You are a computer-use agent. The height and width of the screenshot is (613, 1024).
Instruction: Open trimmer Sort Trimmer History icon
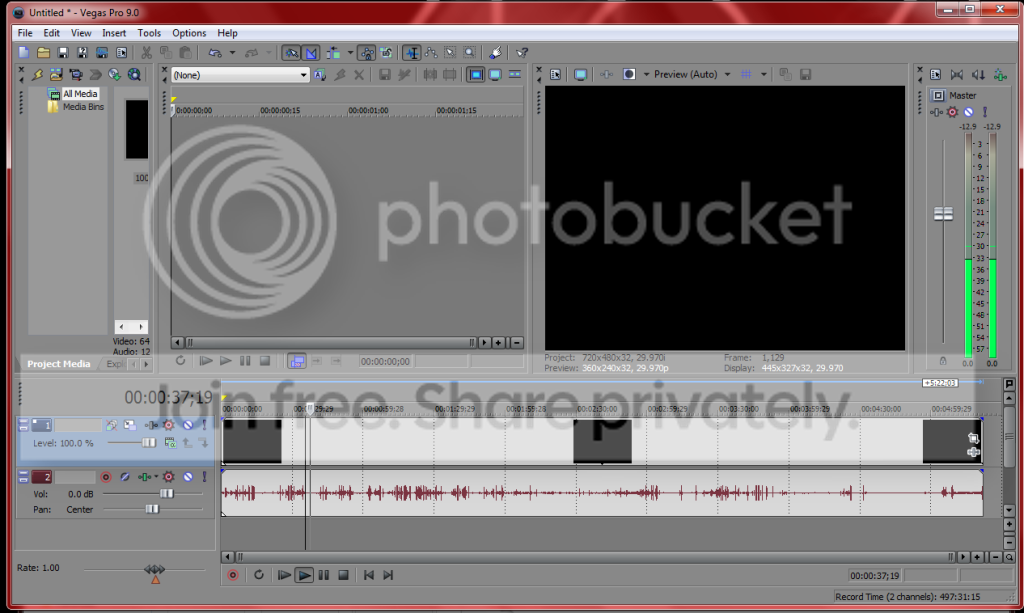tap(320, 75)
